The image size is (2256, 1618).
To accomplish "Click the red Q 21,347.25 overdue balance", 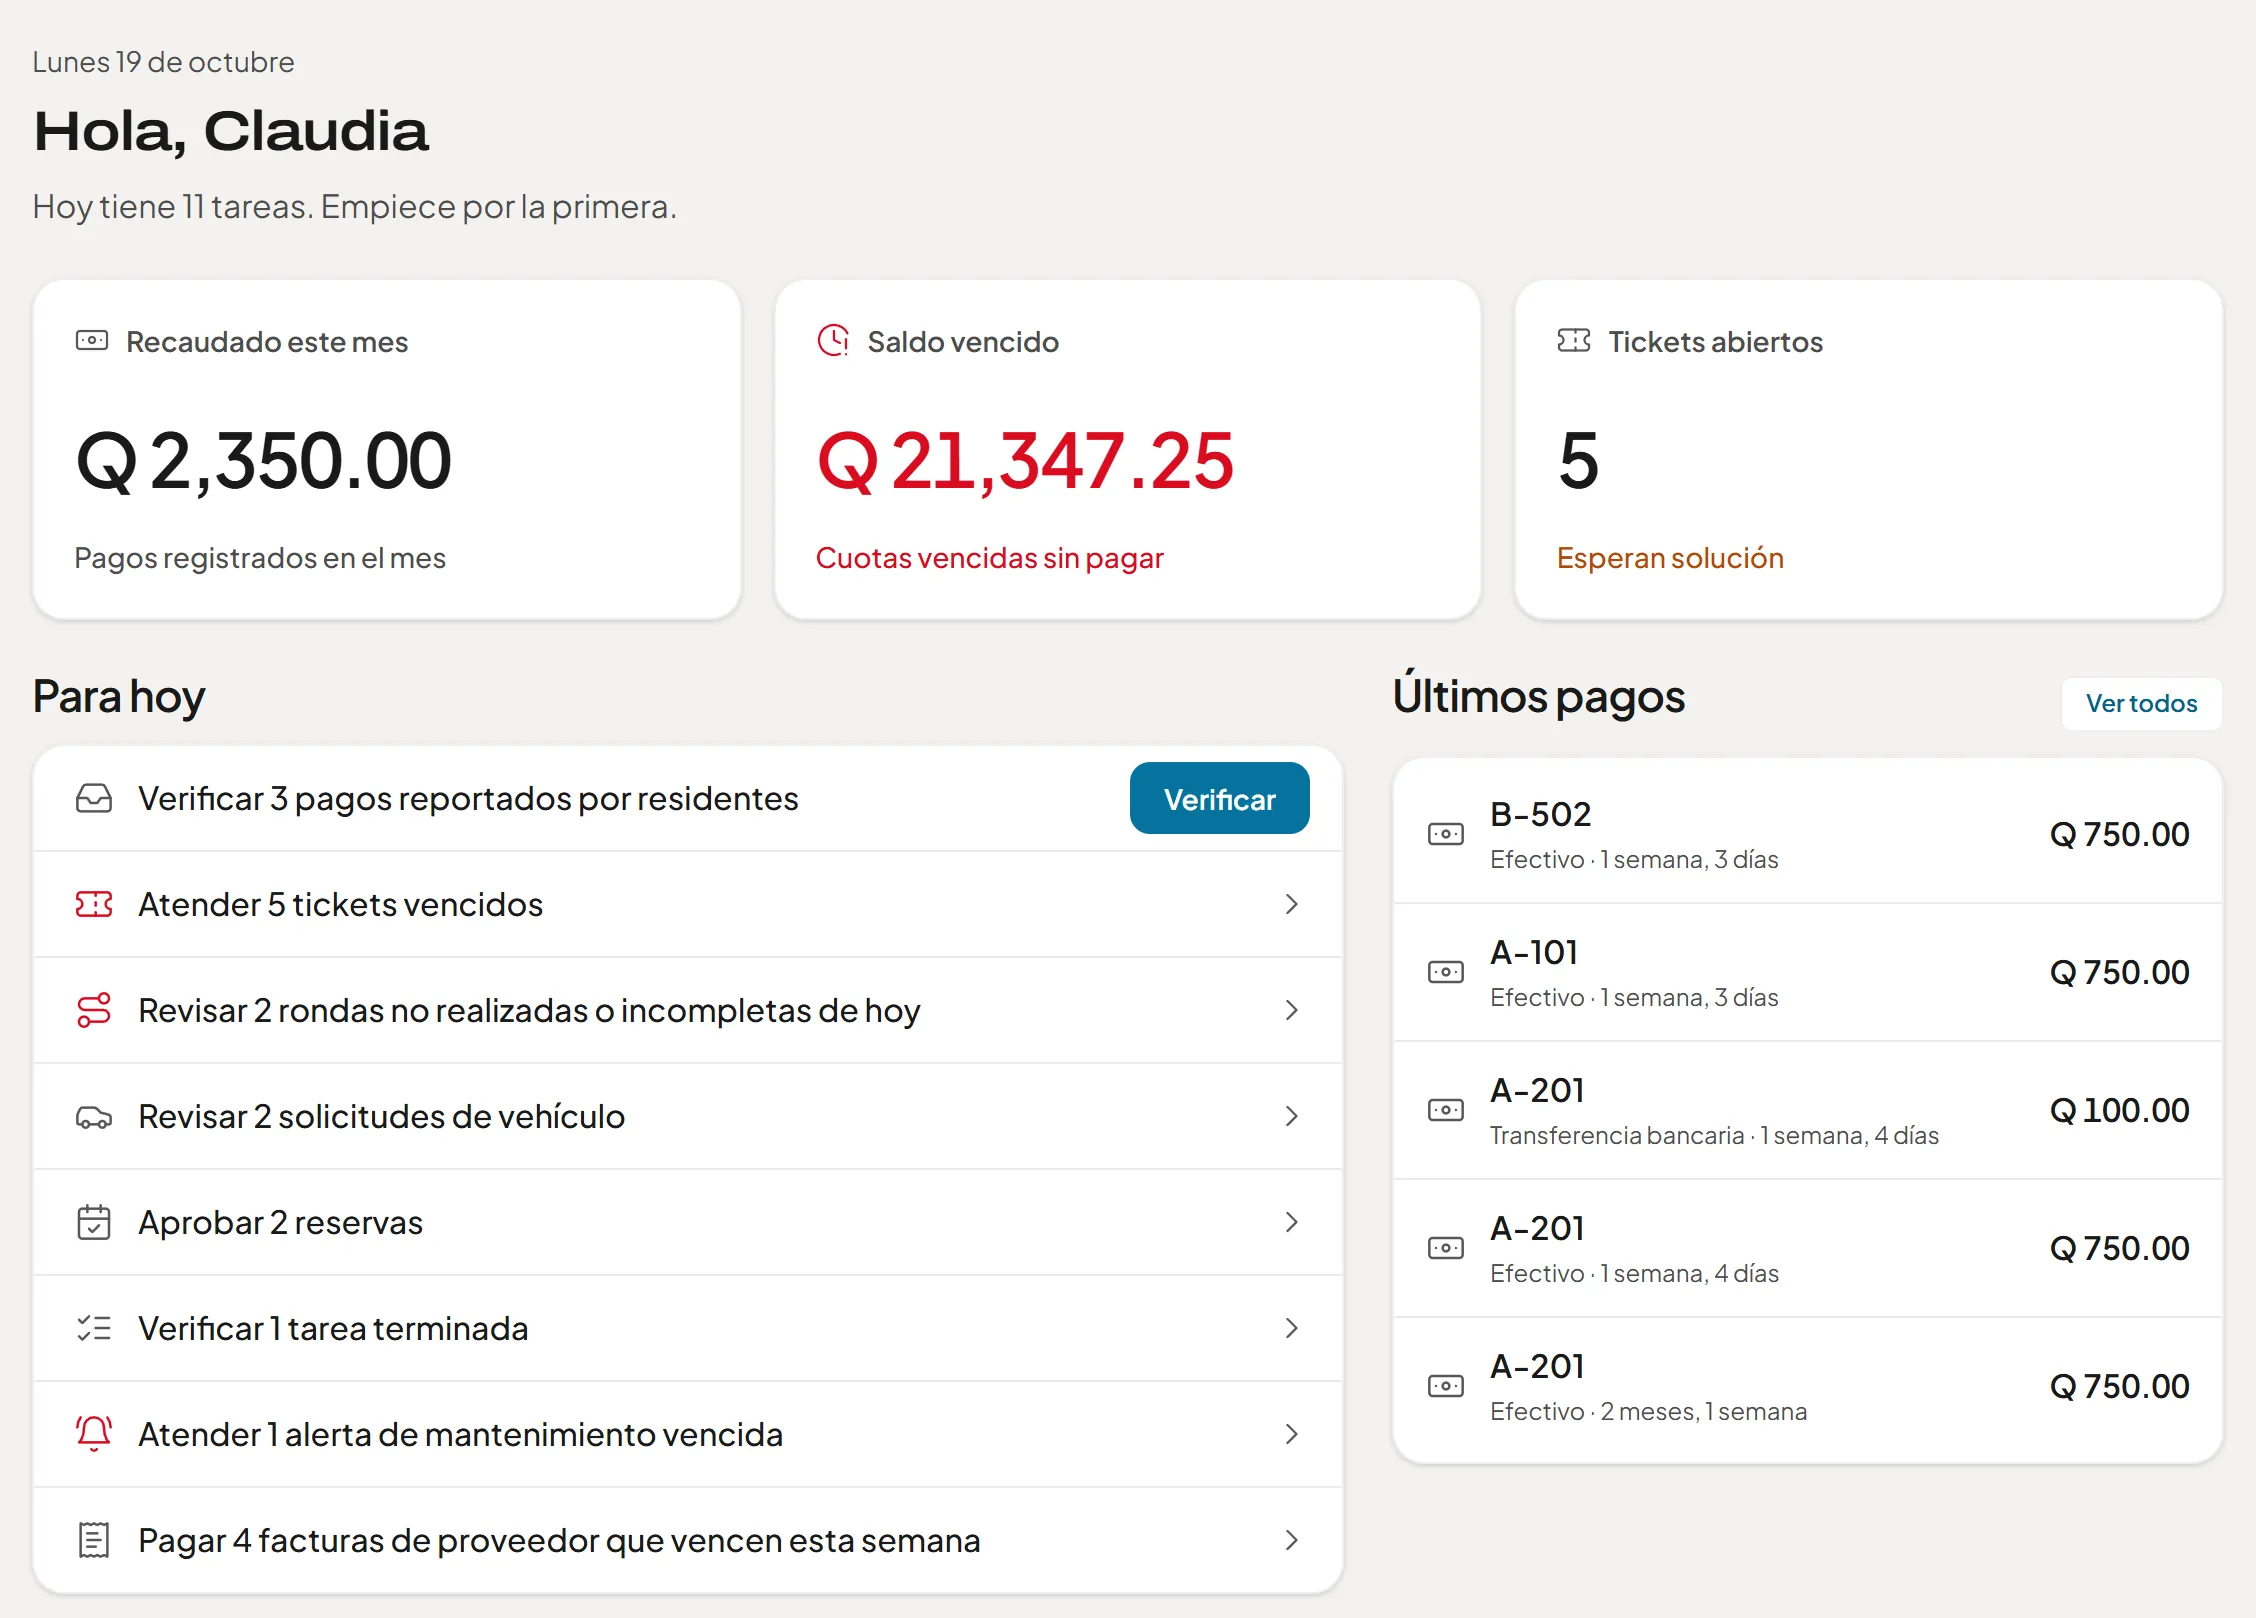I will tap(1025, 461).
